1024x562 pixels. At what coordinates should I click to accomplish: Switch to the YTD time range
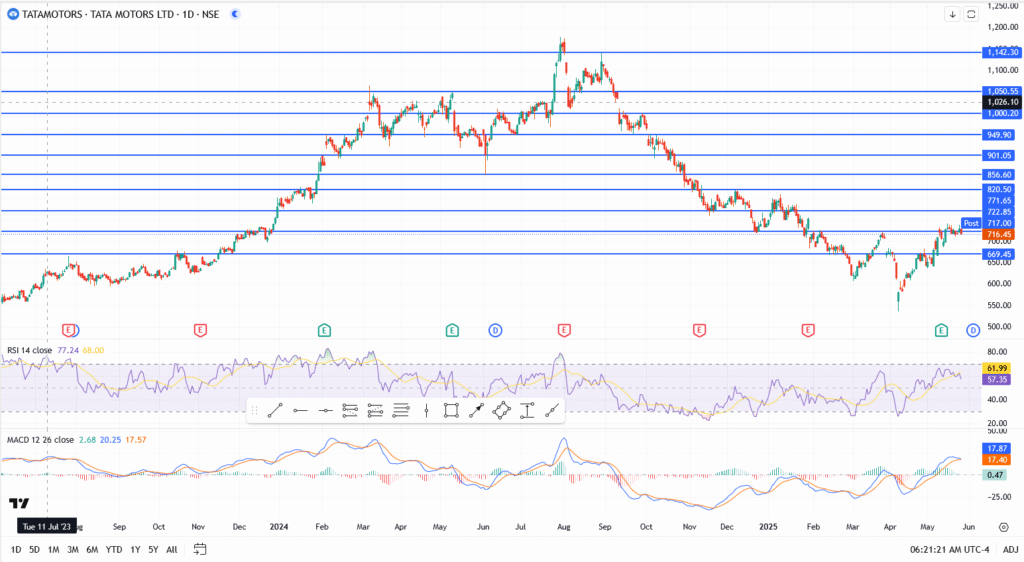pos(114,550)
